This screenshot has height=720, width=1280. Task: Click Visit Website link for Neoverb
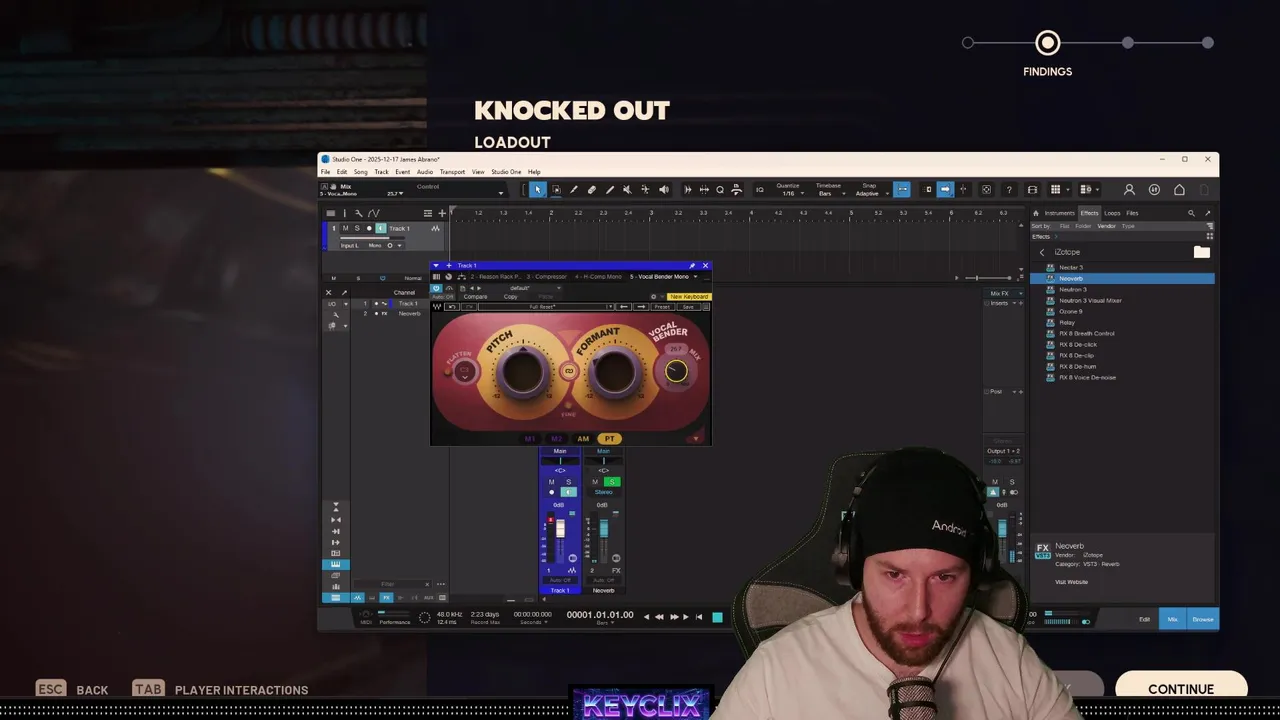(1071, 582)
